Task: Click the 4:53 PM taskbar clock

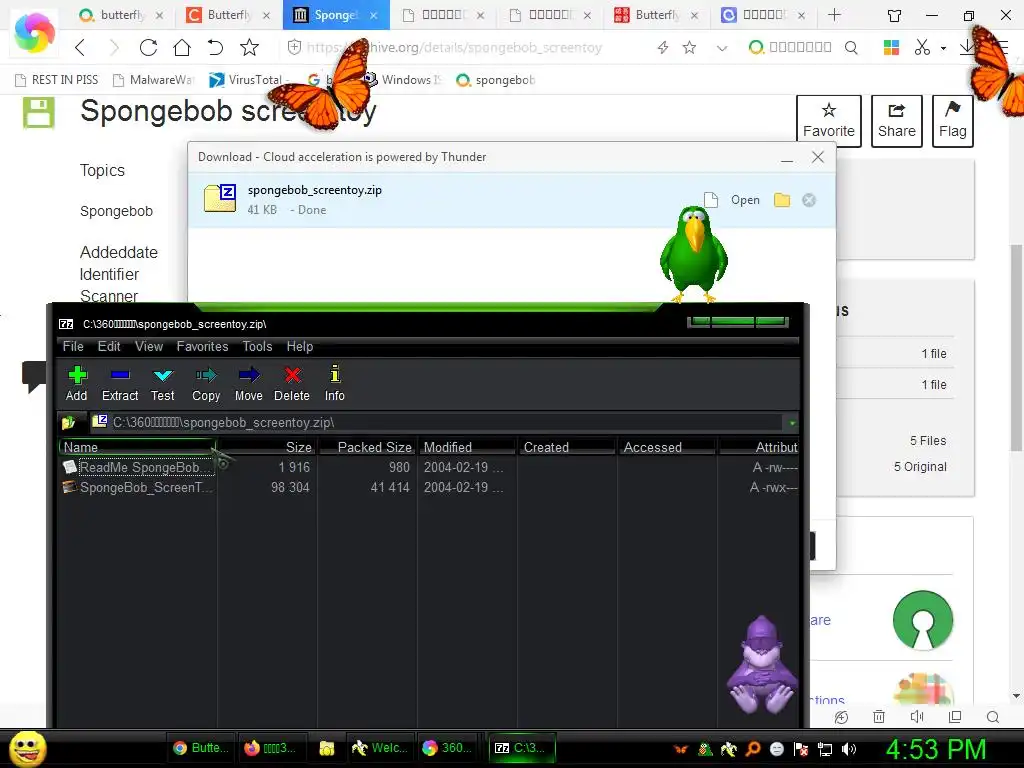Action: [x=935, y=749]
